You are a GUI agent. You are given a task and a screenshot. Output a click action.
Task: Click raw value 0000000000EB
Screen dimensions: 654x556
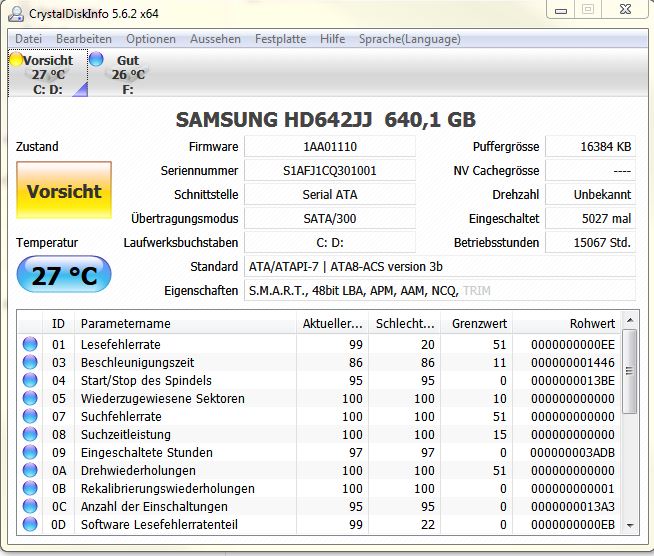pyautogui.click(x=572, y=524)
